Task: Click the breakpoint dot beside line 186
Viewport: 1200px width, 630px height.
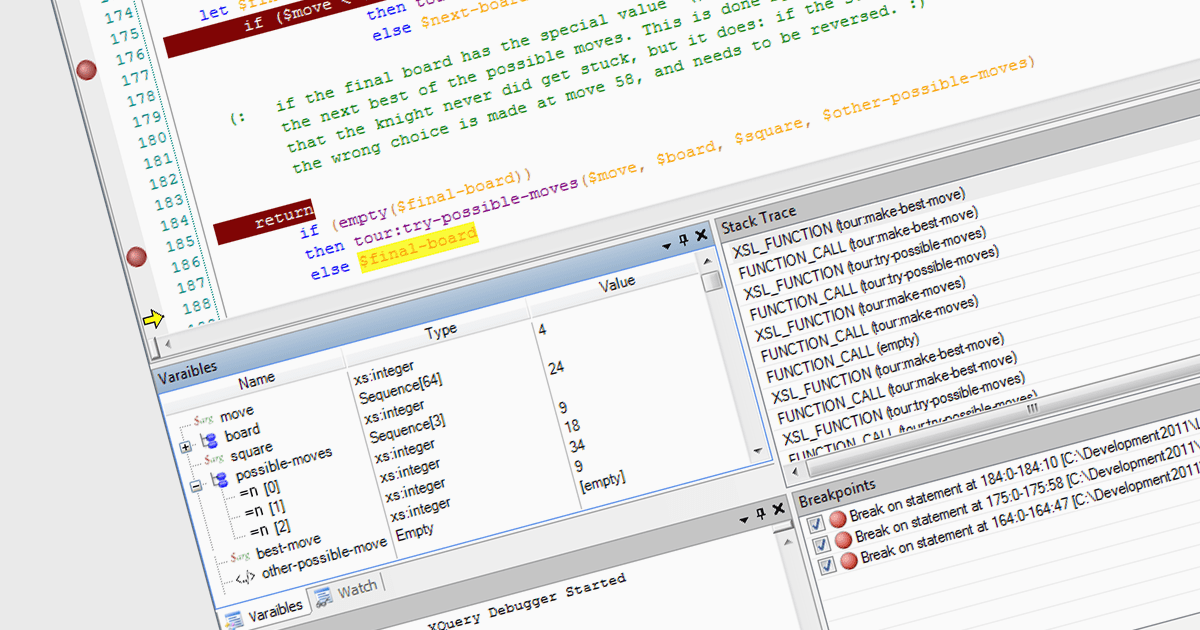Action: point(137,257)
